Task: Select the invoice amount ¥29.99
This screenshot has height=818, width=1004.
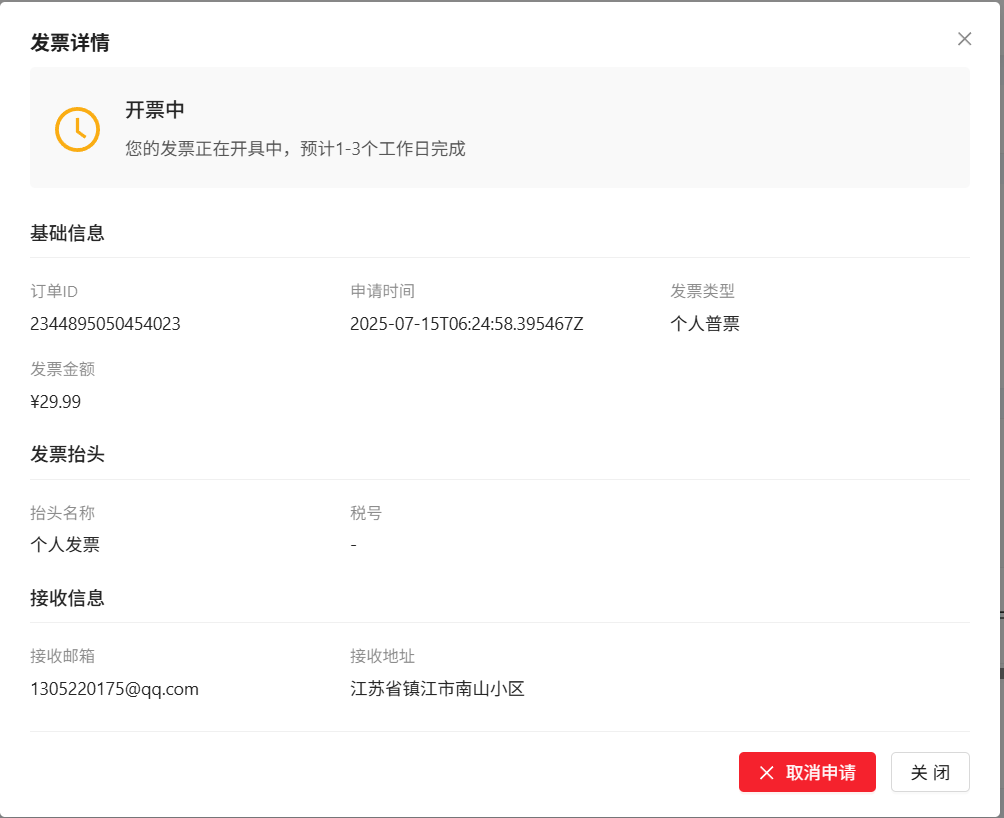Action: pyautogui.click(x=55, y=401)
